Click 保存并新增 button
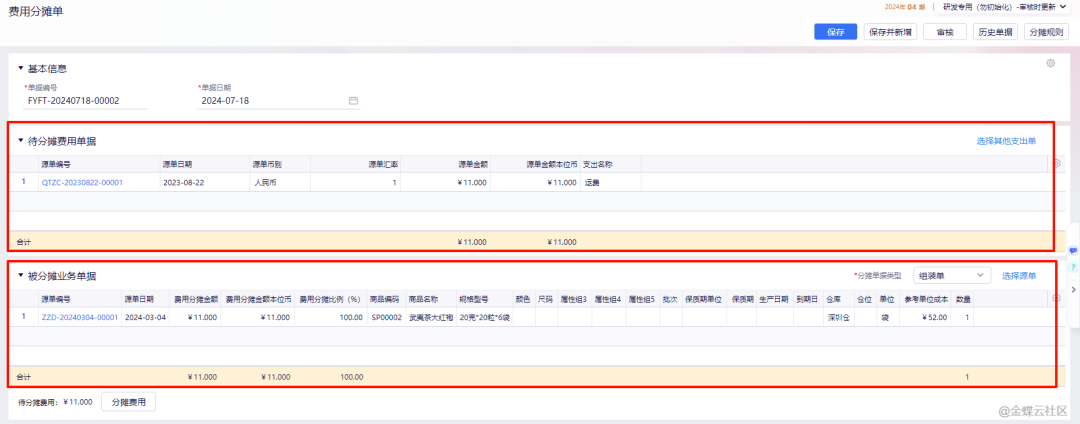Viewport: 1080px width, 424px height. click(889, 31)
